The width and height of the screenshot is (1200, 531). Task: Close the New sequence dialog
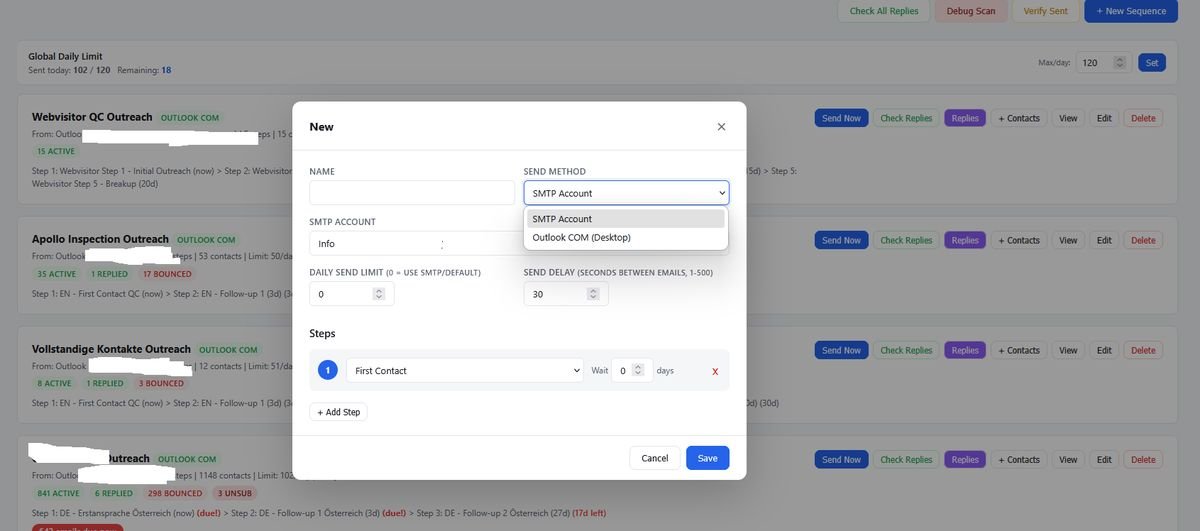(721, 127)
